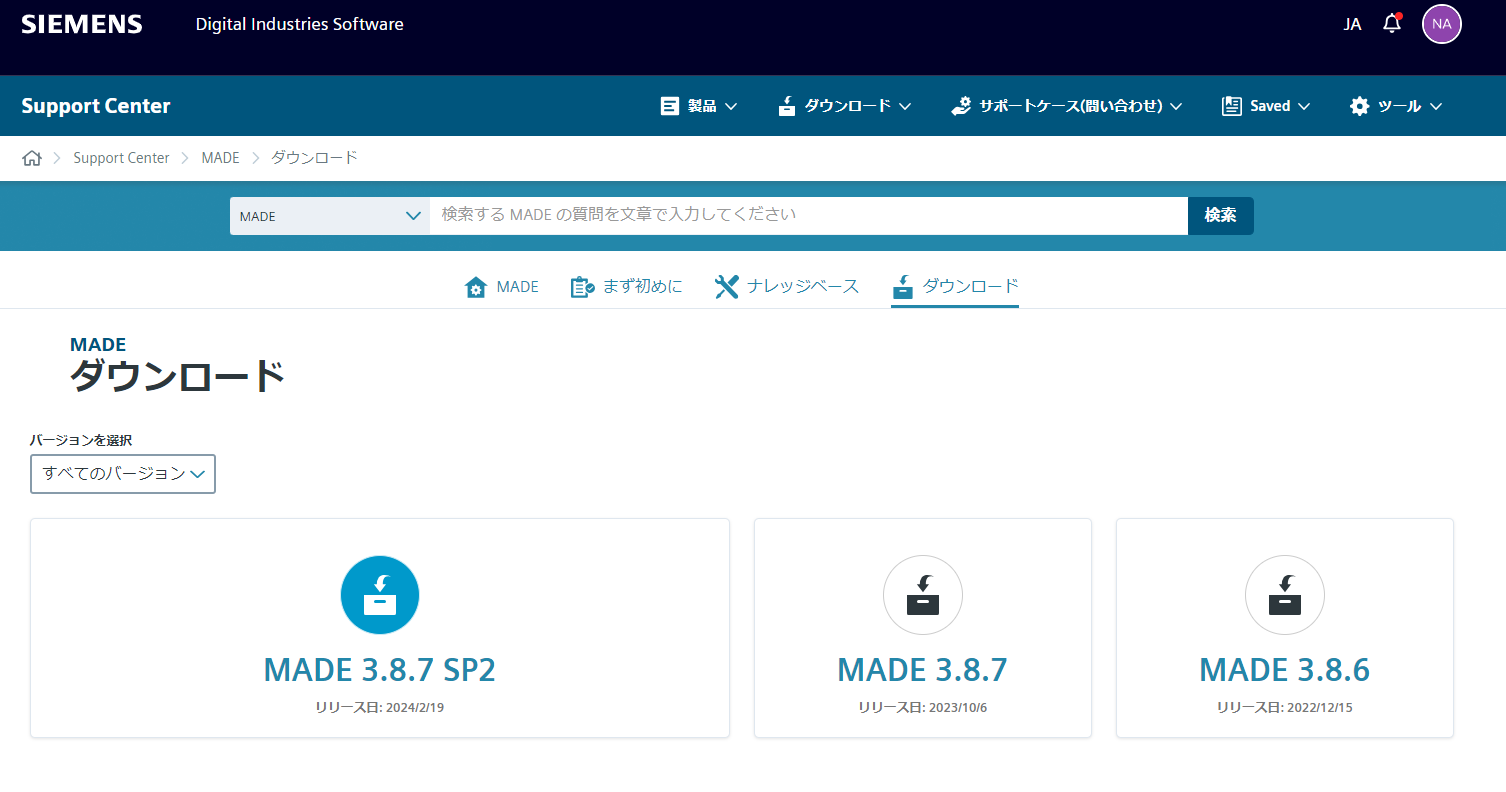This screenshot has width=1506, height=792.
Task: Open the MADE 3.8.7 SP2 title link
Action: [380, 670]
